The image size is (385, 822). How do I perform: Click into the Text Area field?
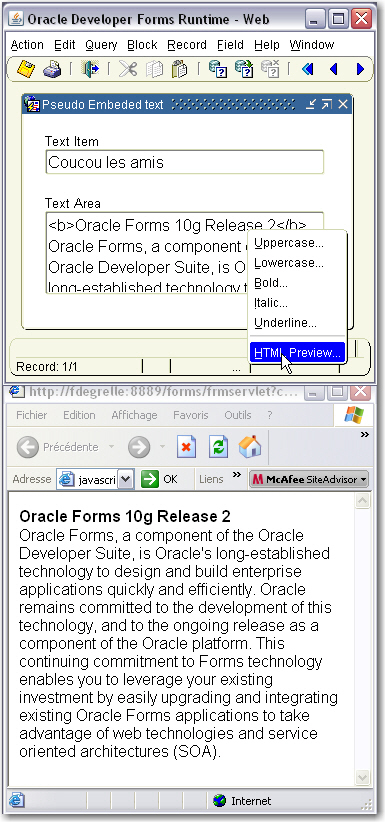[x=185, y=253]
